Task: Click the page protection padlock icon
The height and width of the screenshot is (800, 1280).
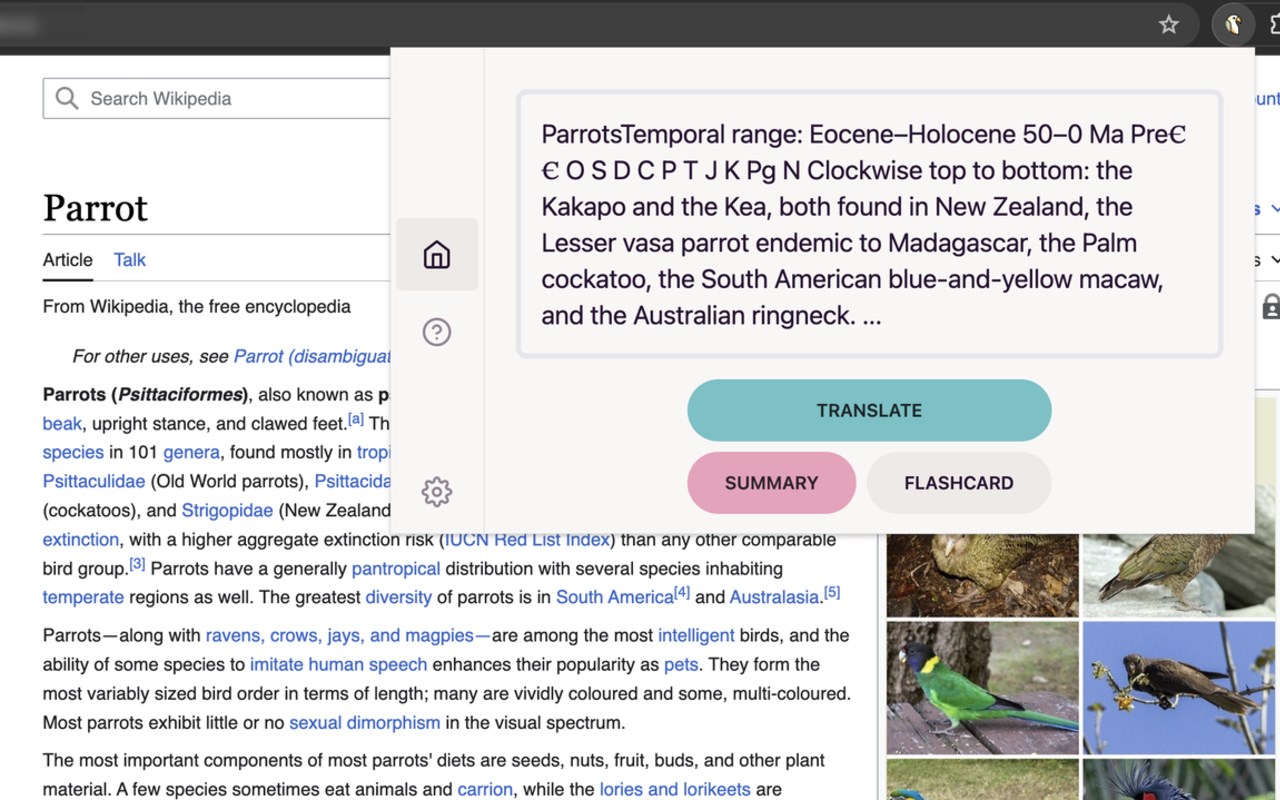Action: pos(1271,307)
